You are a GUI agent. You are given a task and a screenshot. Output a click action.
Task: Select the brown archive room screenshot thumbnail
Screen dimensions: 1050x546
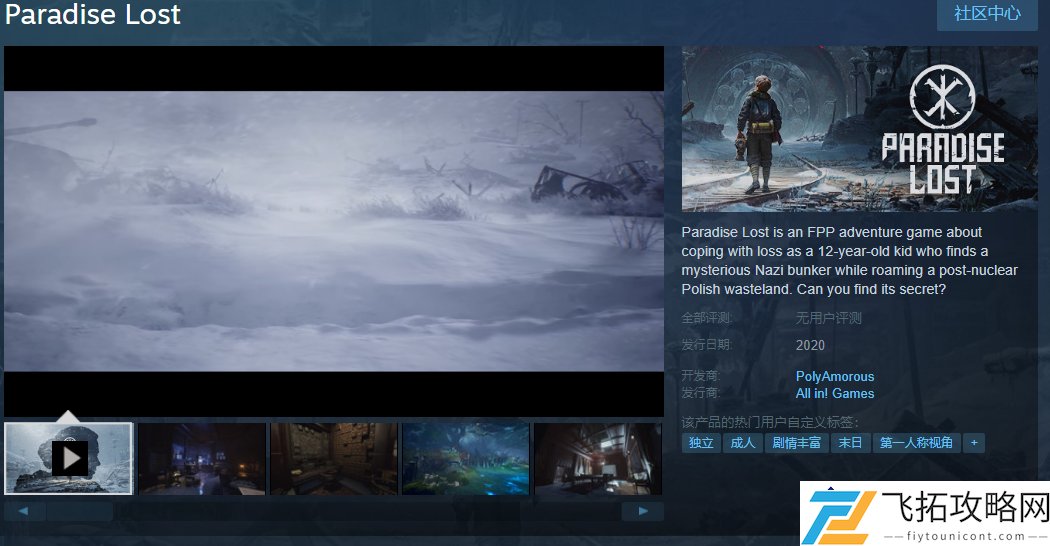(x=333, y=459)
